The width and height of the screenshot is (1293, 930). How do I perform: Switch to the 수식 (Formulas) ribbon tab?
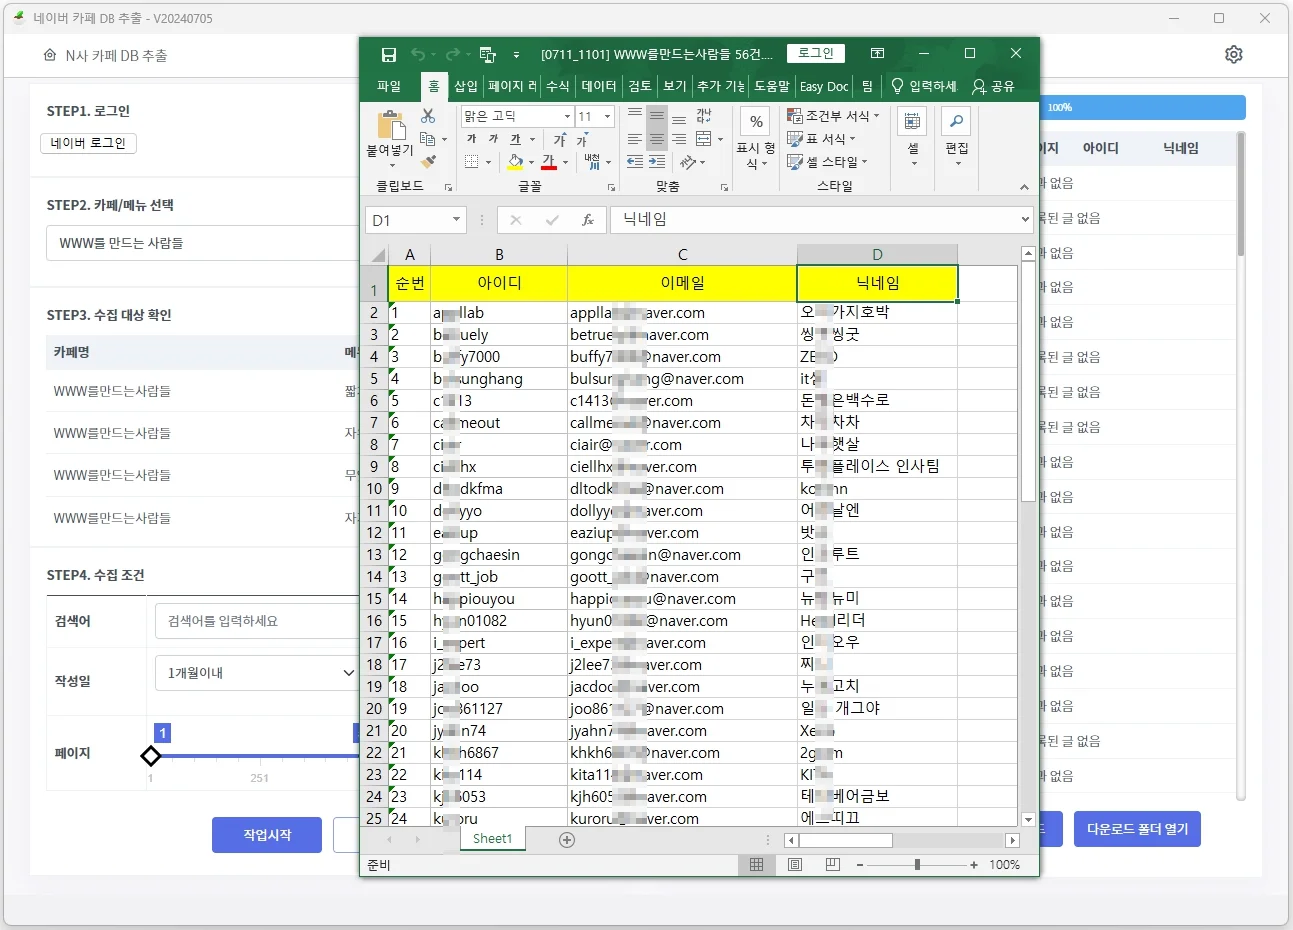tap(557, 86)
